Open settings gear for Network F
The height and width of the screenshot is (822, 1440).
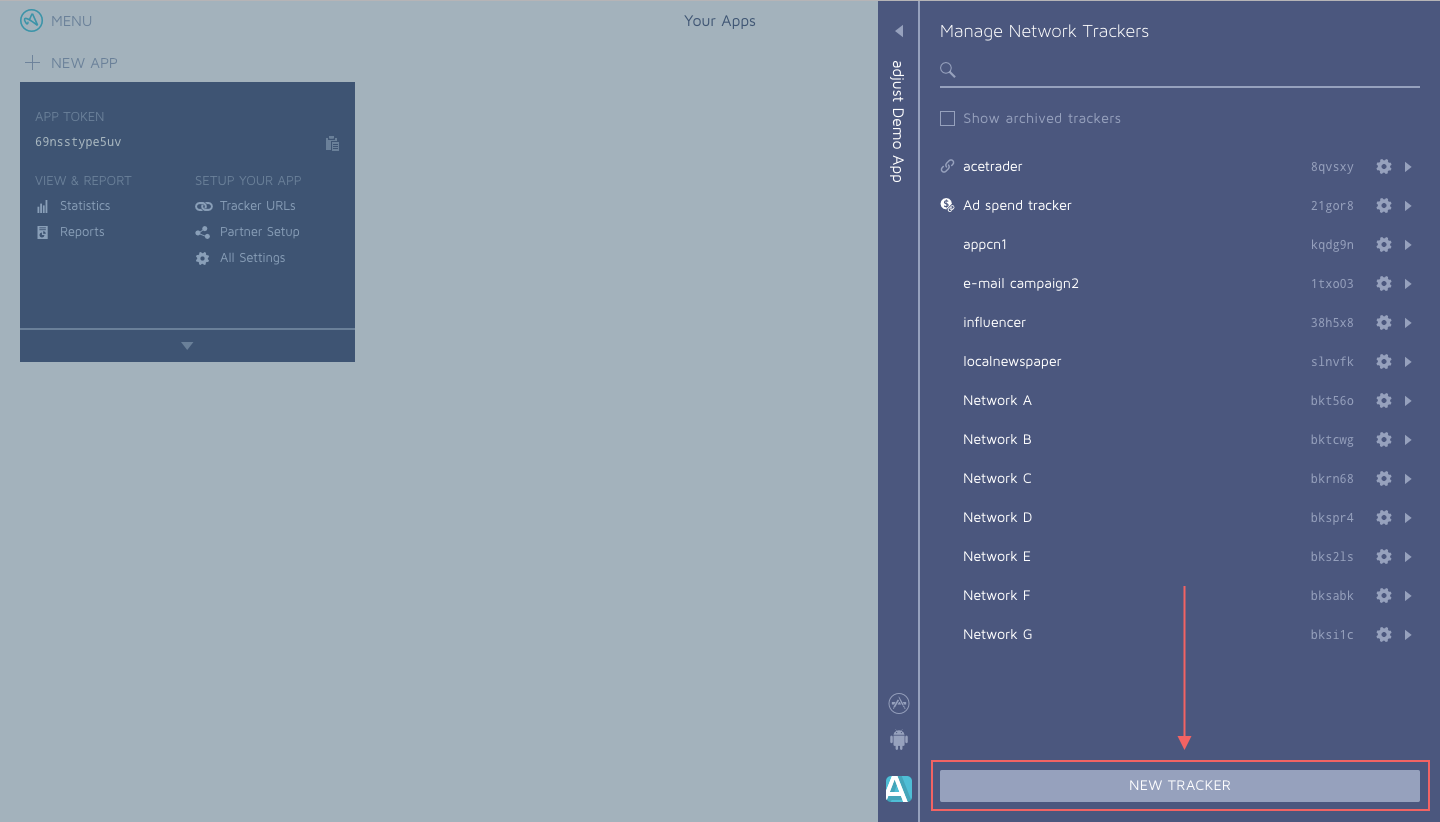tap(1384, 596)
